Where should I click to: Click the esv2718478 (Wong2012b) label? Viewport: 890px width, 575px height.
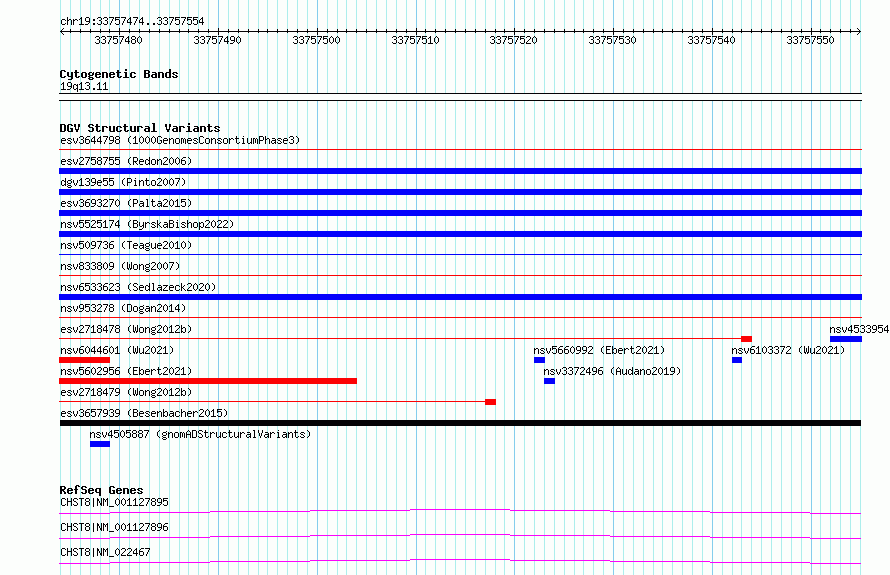point(126,329)
